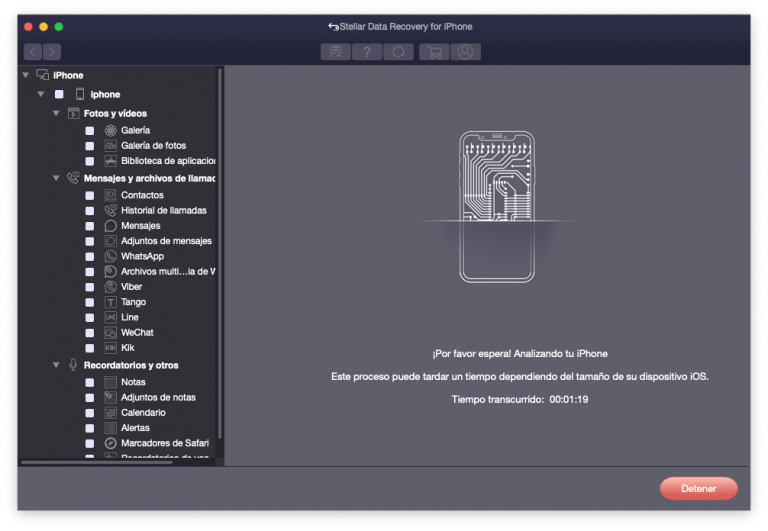Check the Notas checkbox
Image resolution: width=768 pixels, height=531 pixels.
coord(90,383)
